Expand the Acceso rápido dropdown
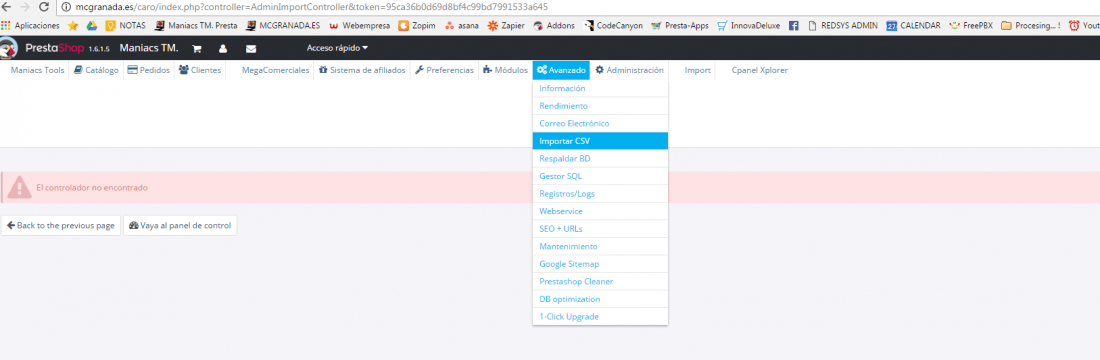Image resolution: width=1100 pixels, height=360 pixels. (x=337, y=48)
